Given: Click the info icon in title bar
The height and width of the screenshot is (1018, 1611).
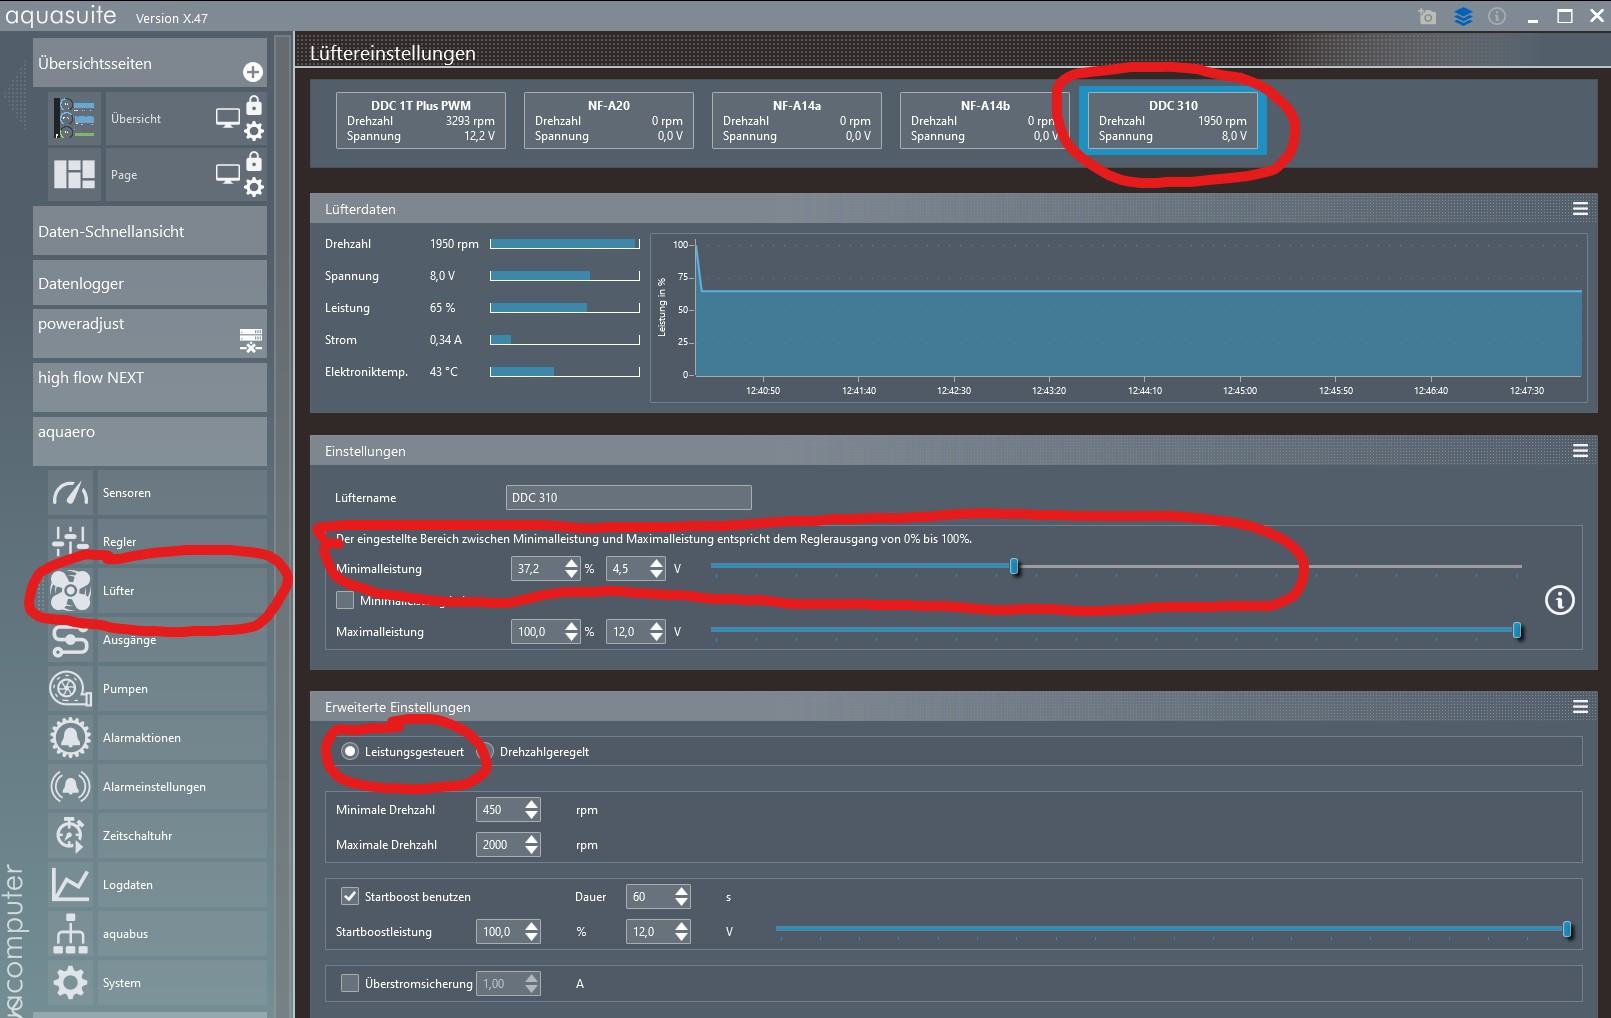Looking at the screenshot, I should 1497,17.
